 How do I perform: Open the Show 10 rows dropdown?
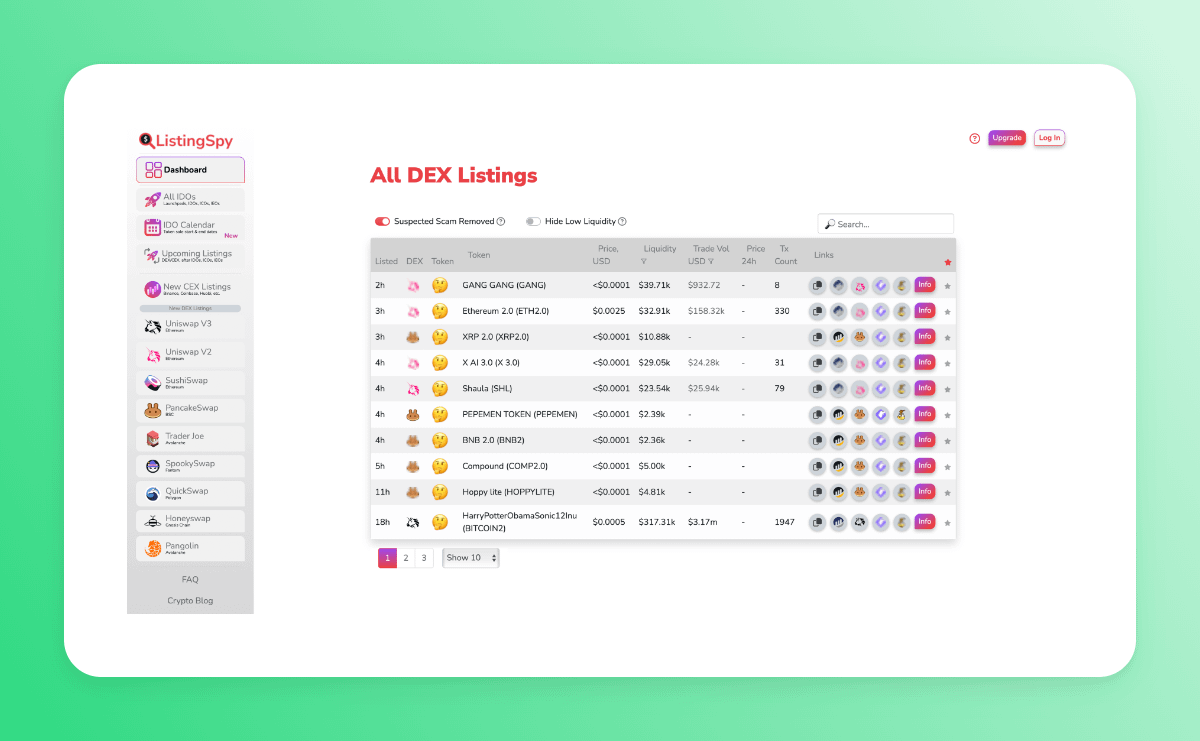tap(470, 558)
